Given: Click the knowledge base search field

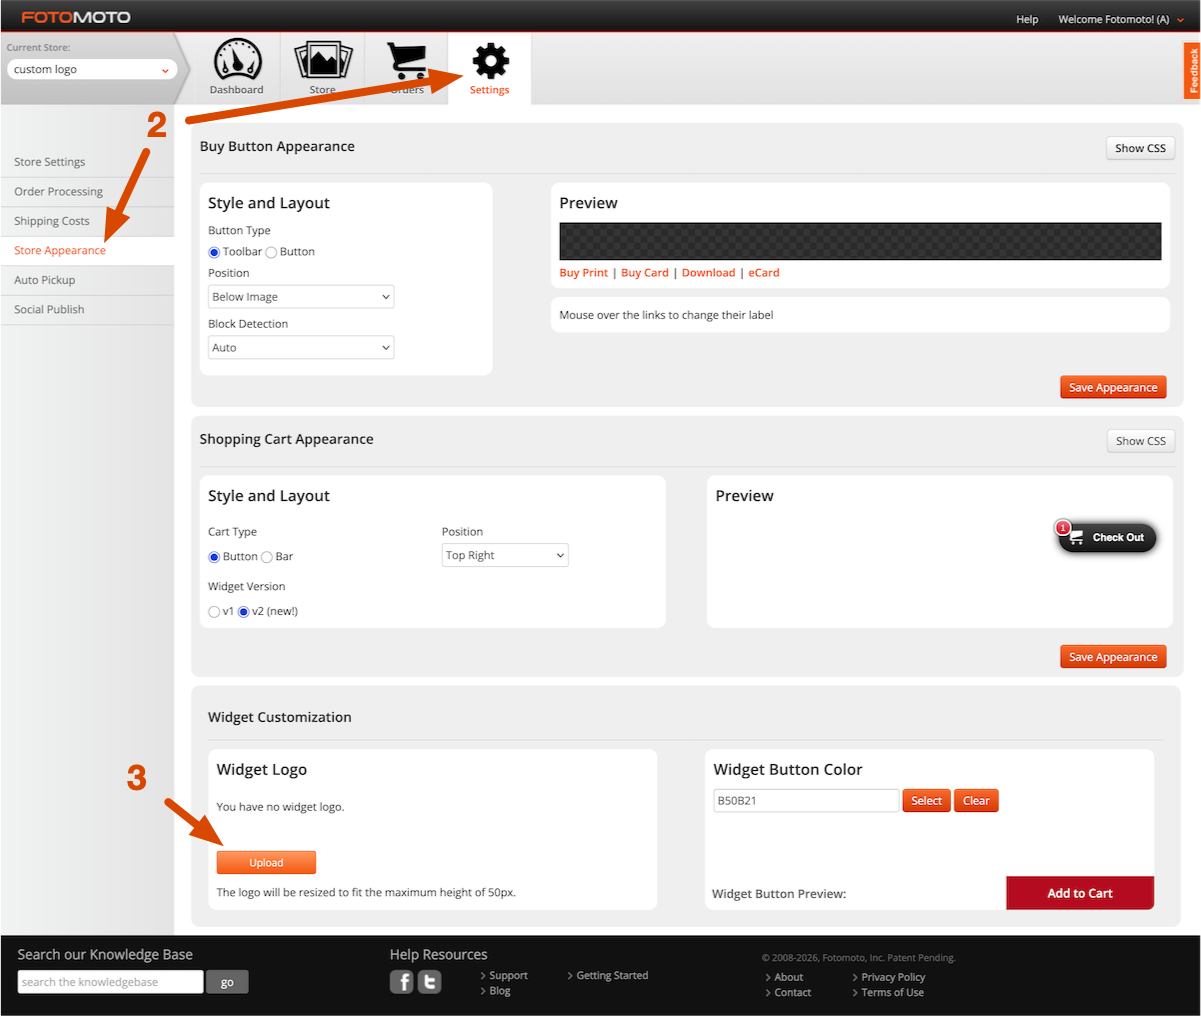Looking at the screenshot, I should 110,982.
